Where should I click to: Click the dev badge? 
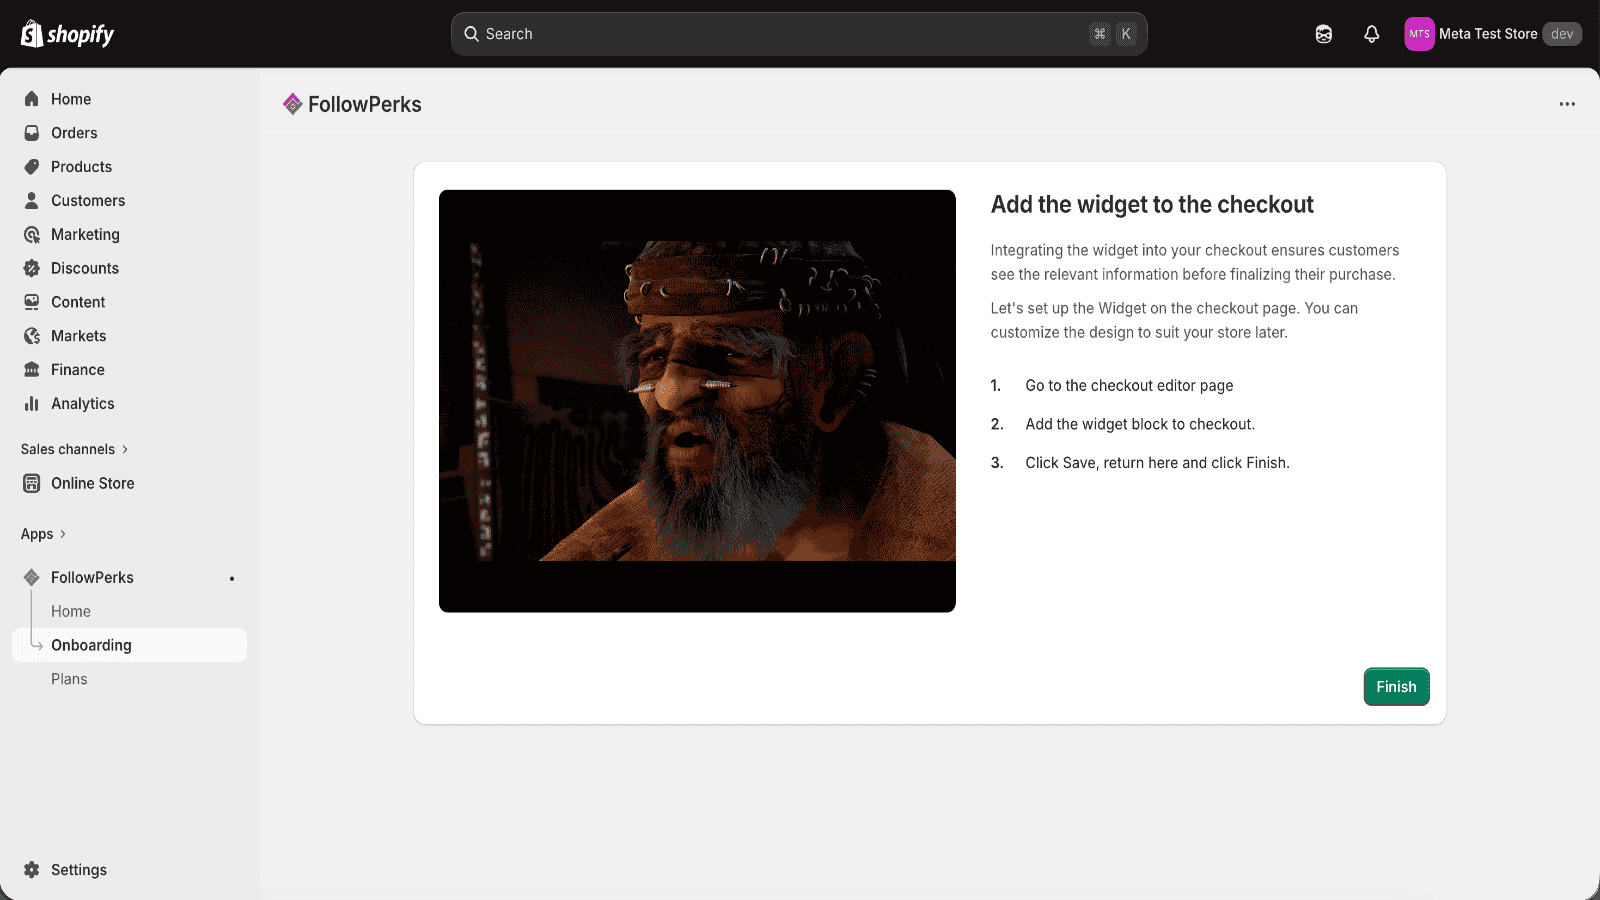coord(1562,34)
